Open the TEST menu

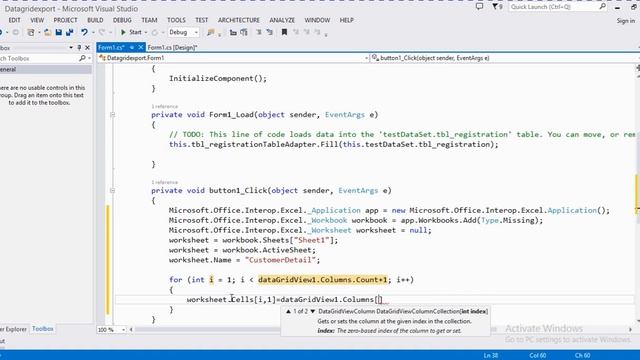click(202, 20)
